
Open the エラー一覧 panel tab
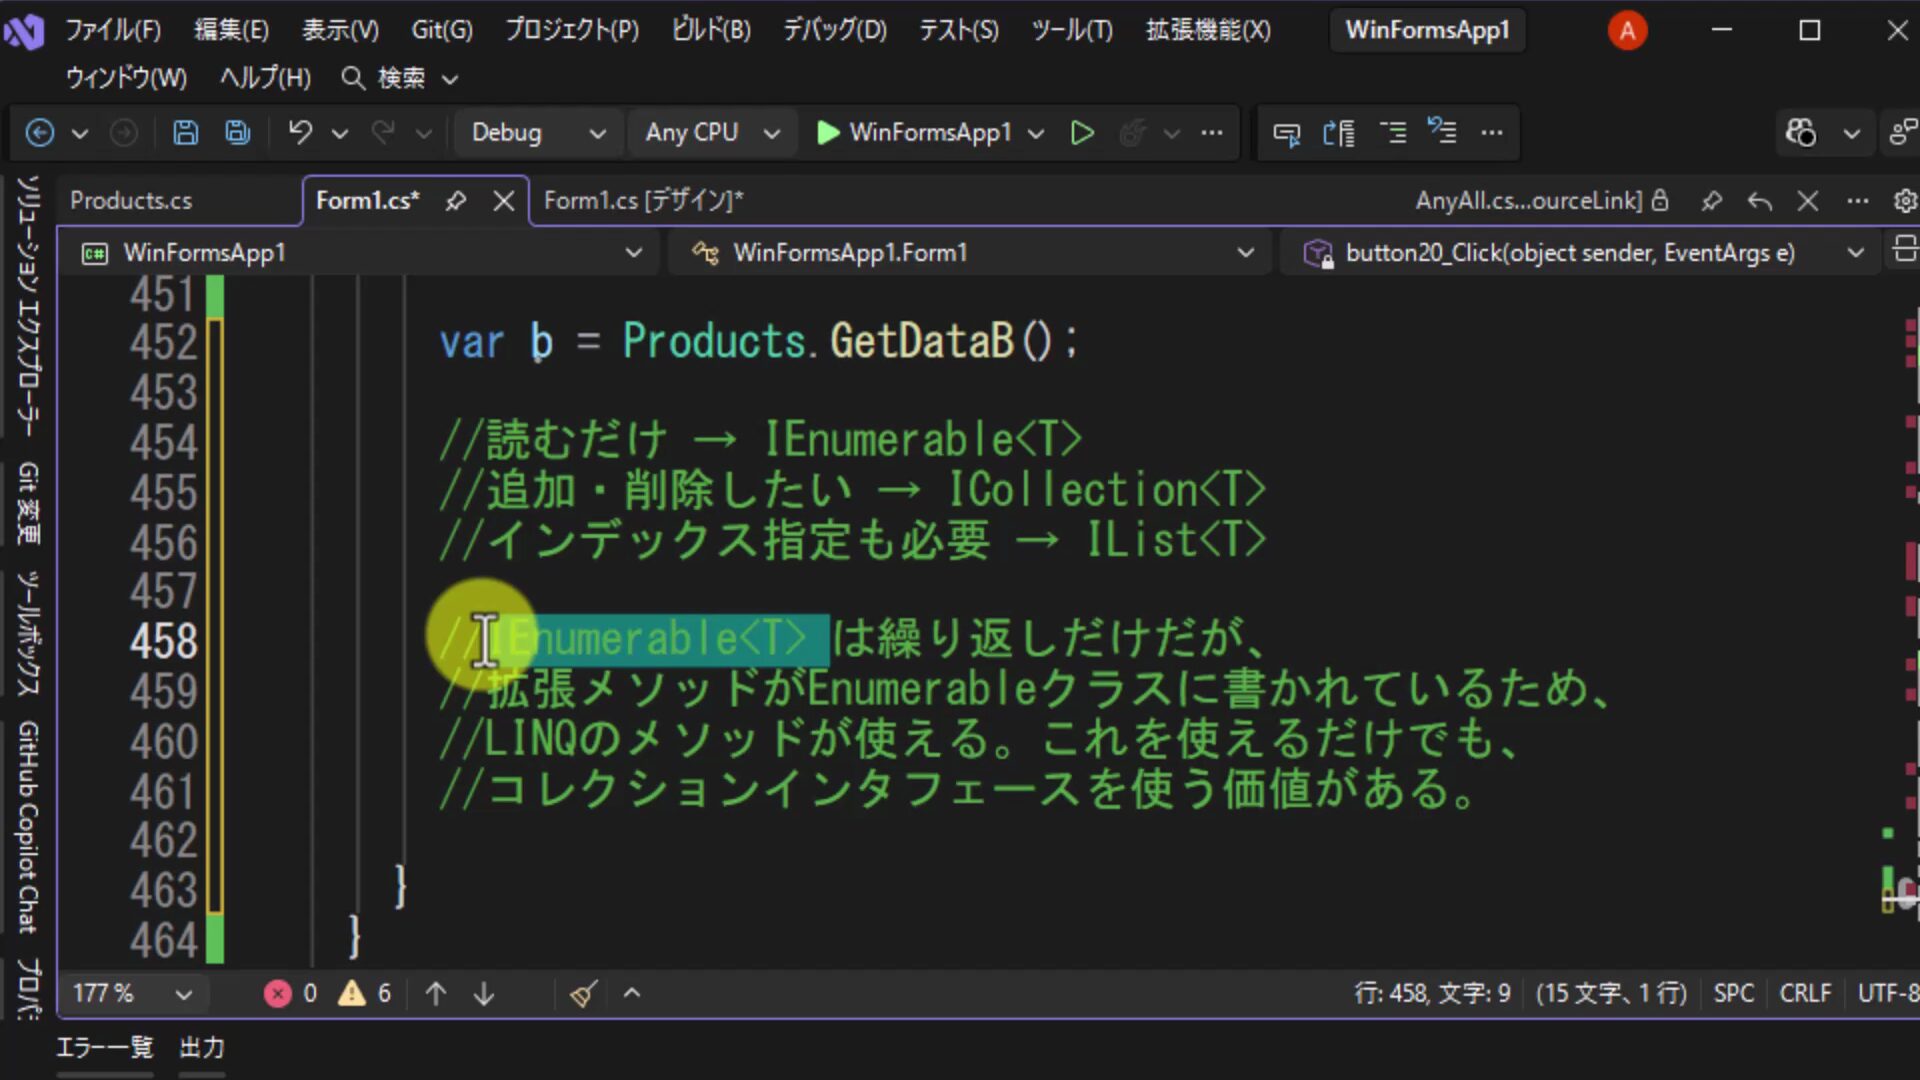(105, 1047)
